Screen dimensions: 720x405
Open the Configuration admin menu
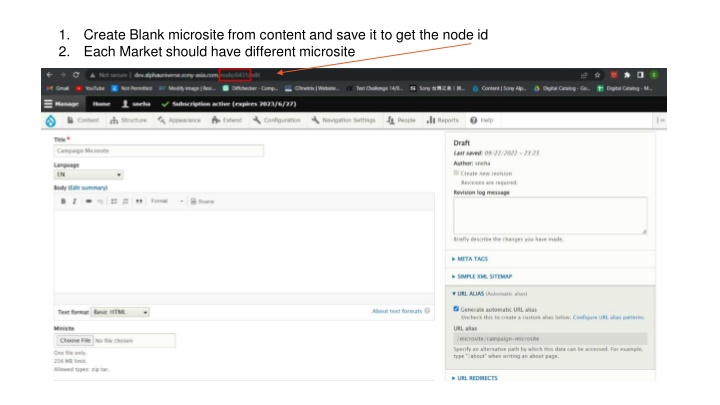tap(276, 120)
